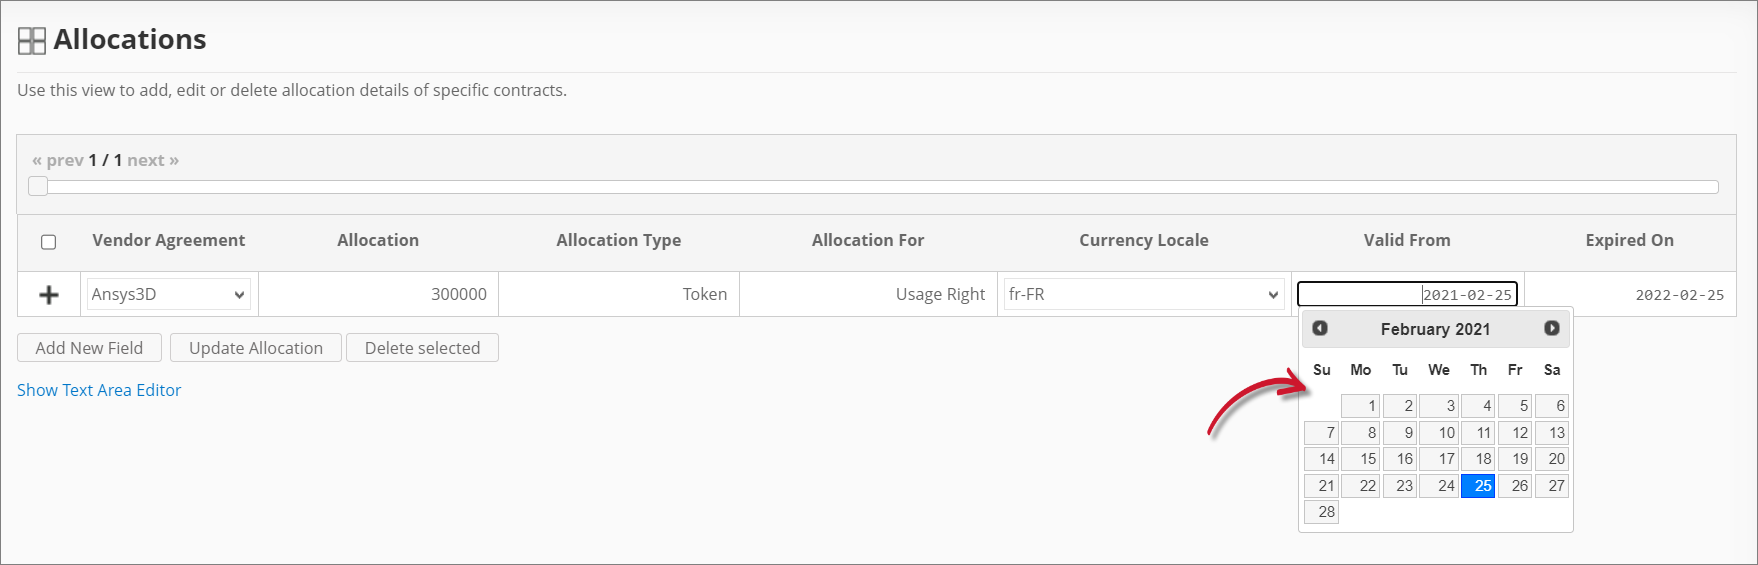Select February 25 in the calendar
This screenshot has width=1758, height=565.
click(x=1478, y=486)
